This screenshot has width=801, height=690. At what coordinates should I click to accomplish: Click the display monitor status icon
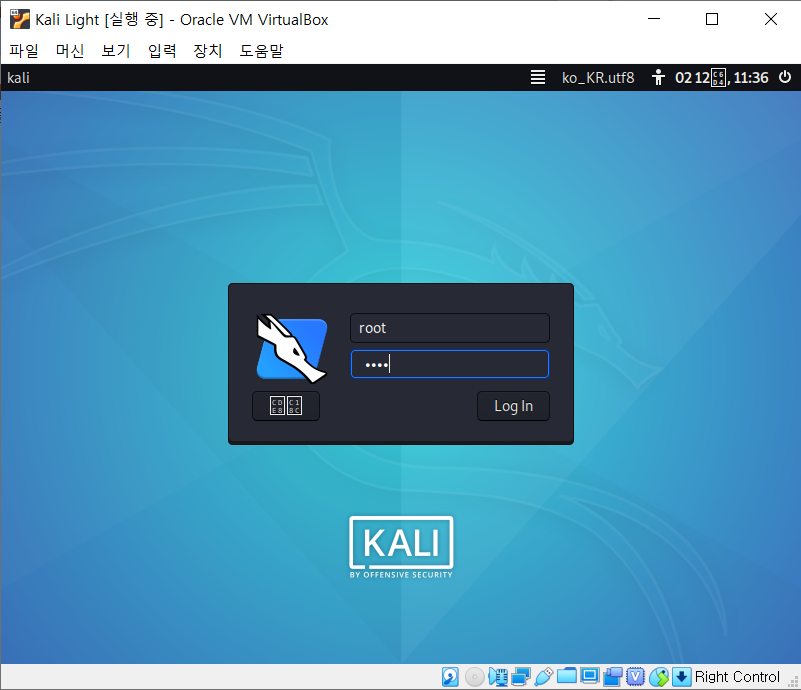pyautogui.click(x=590, y=677)
